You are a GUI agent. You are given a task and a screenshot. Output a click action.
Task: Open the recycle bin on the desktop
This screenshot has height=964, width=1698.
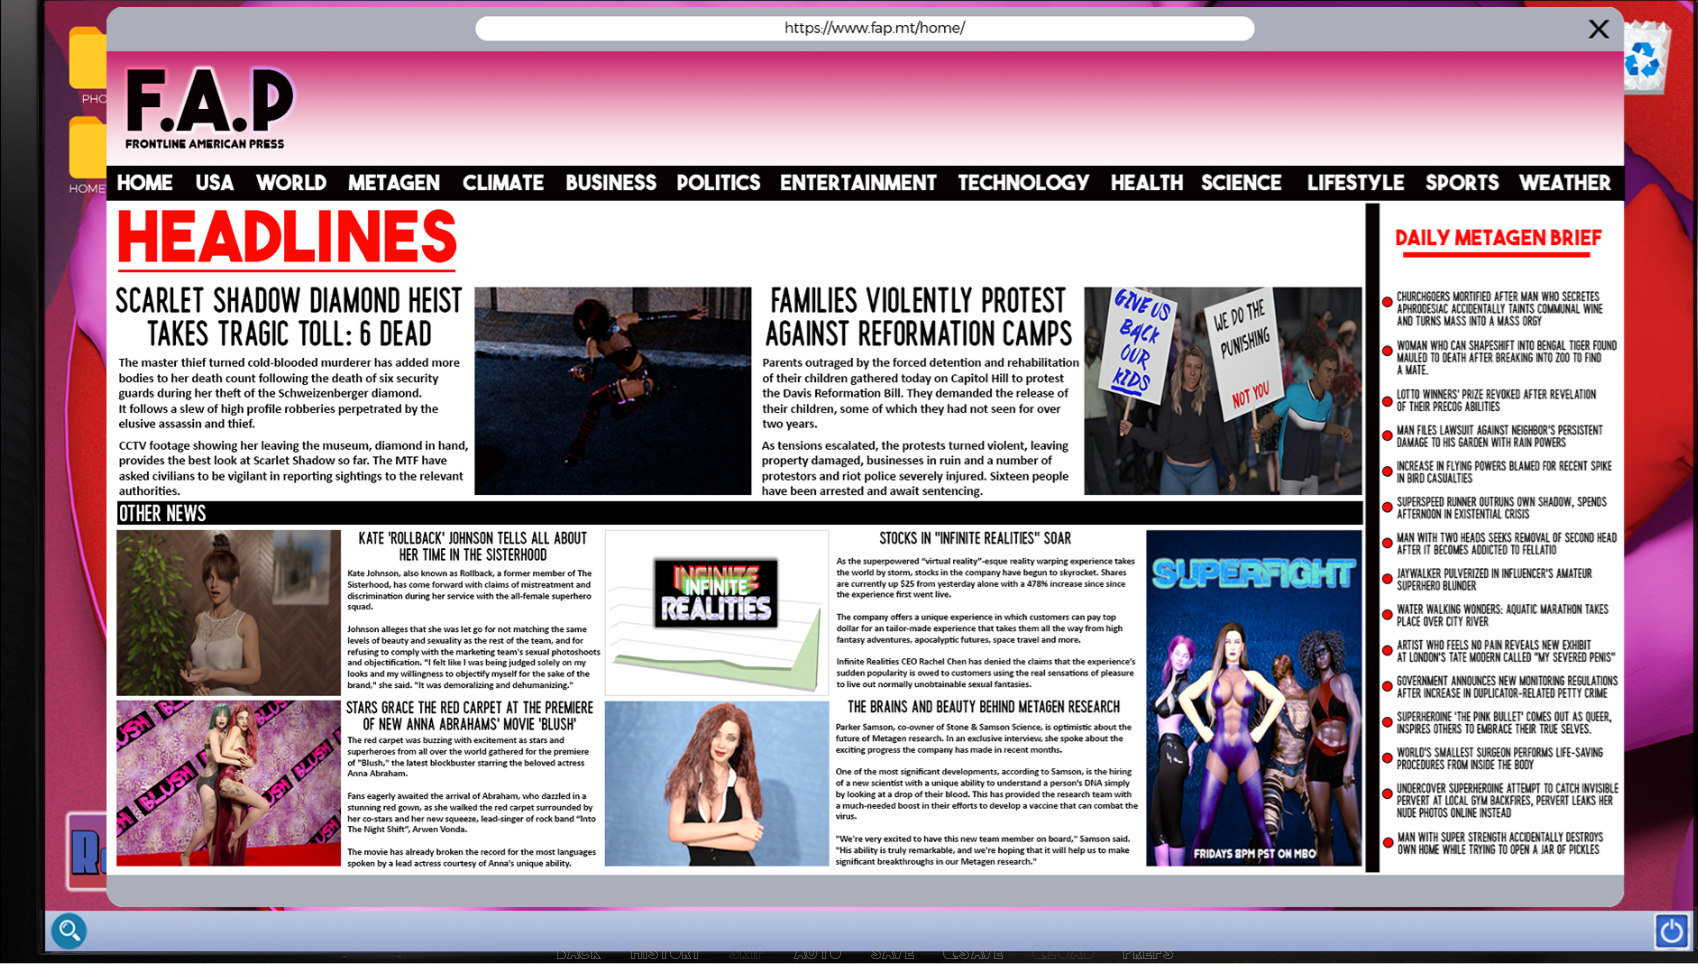point(1646,58)
